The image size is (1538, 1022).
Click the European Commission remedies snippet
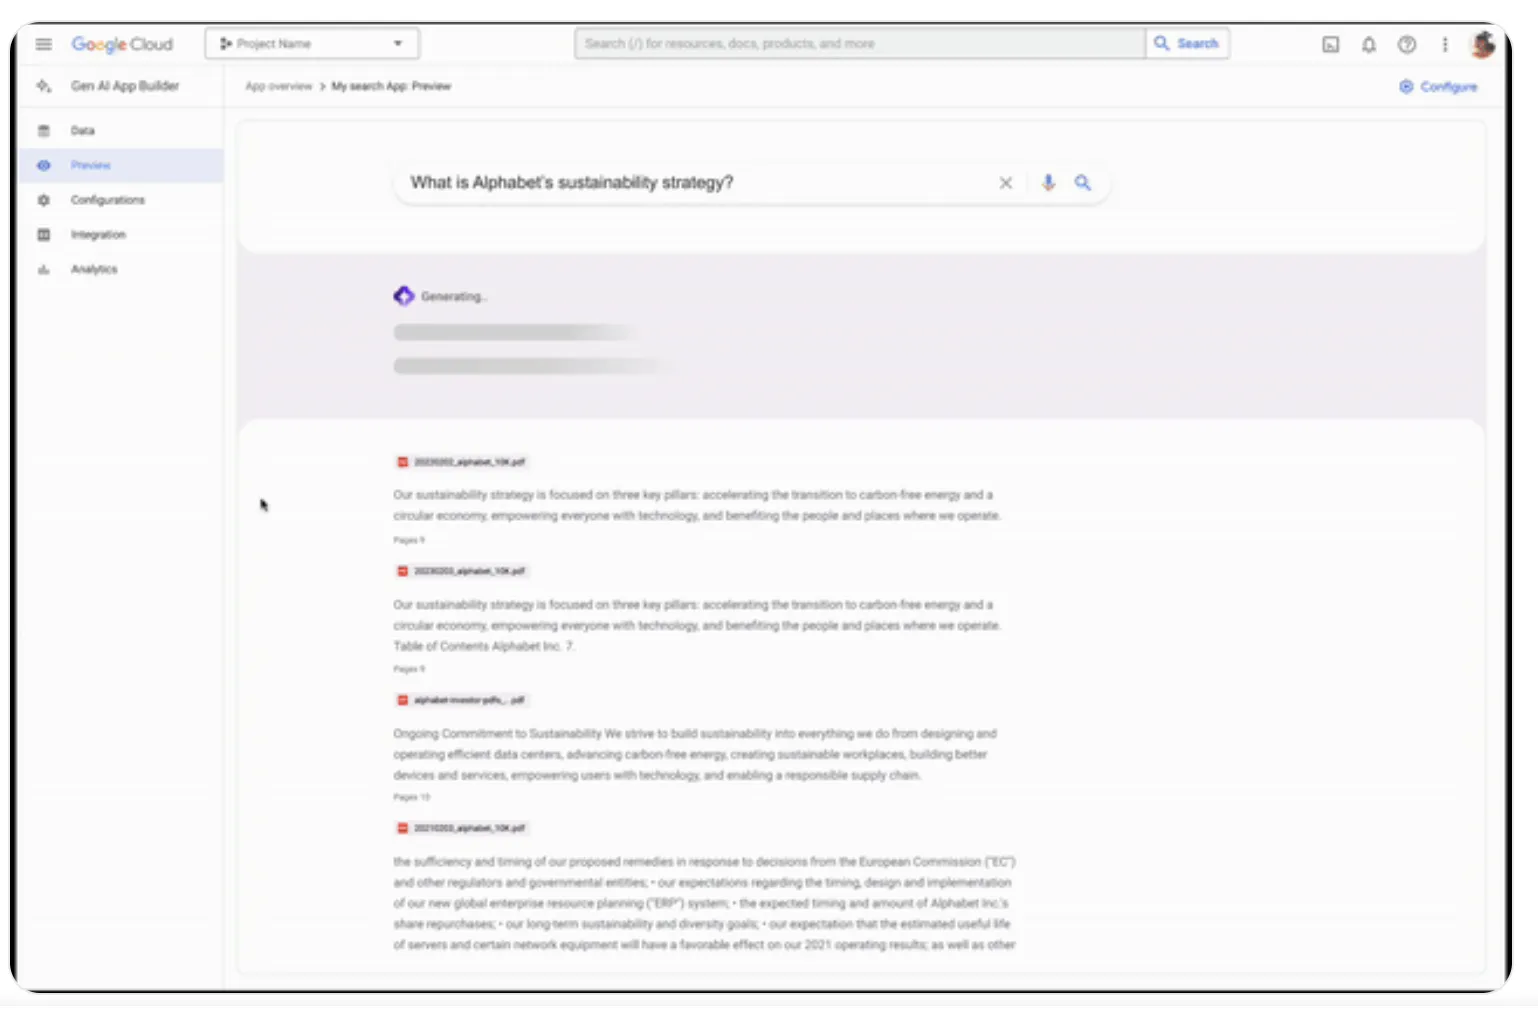[x=704, y=903]
